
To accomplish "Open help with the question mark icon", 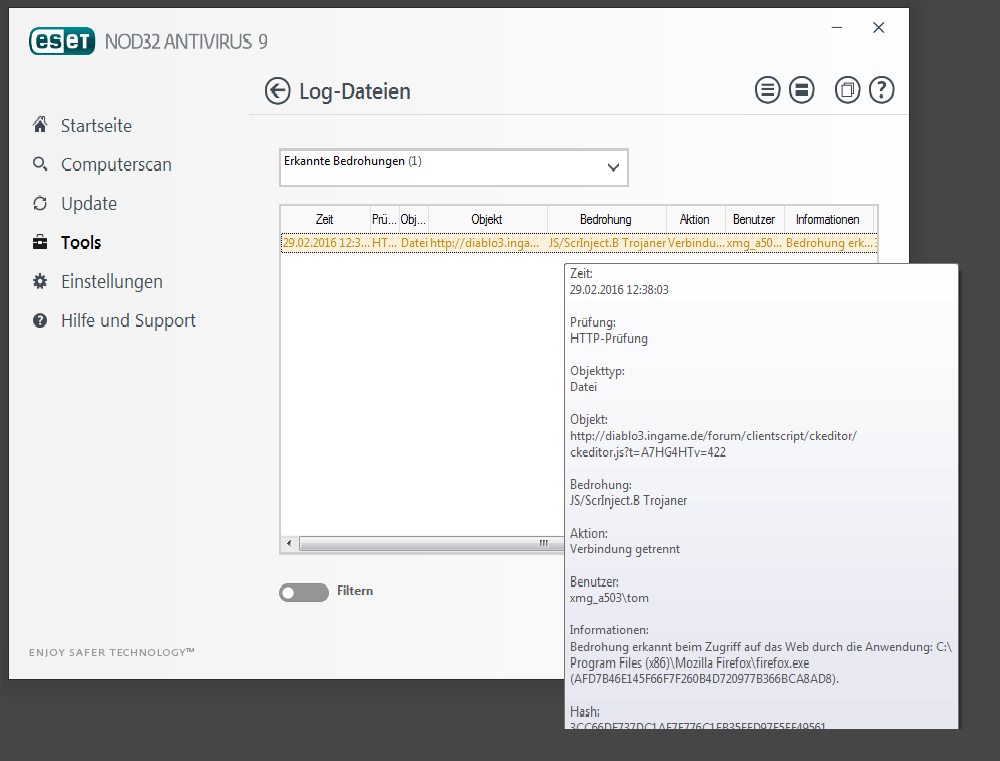I will click(x=881, y=90).
